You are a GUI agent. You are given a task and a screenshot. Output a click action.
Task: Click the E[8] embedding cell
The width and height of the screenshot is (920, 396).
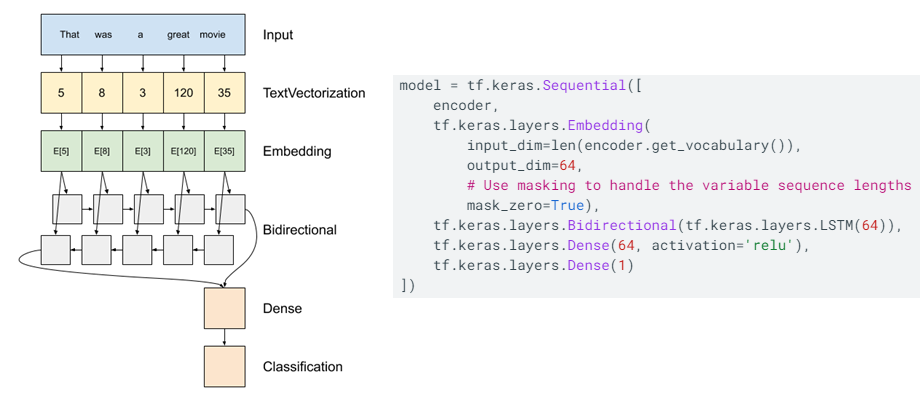pyautogui.click(x=102, y=151)
